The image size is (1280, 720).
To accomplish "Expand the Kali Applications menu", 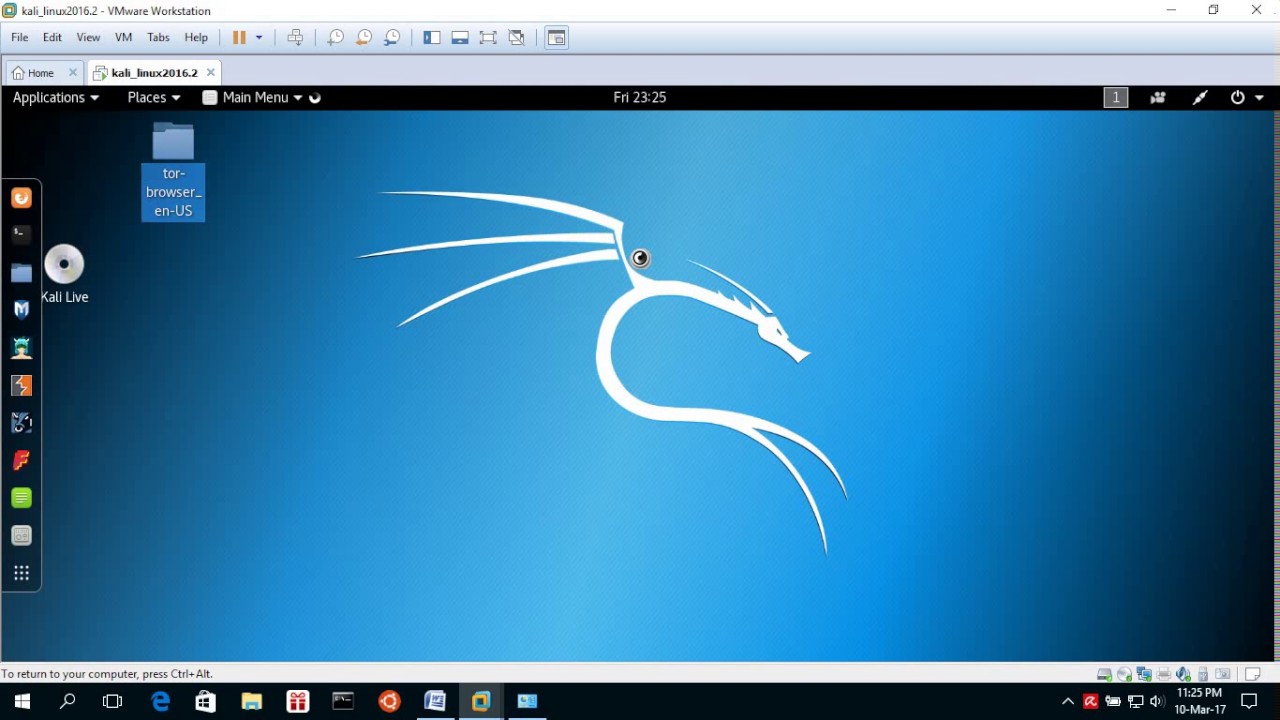I will (x=56, y=97).
